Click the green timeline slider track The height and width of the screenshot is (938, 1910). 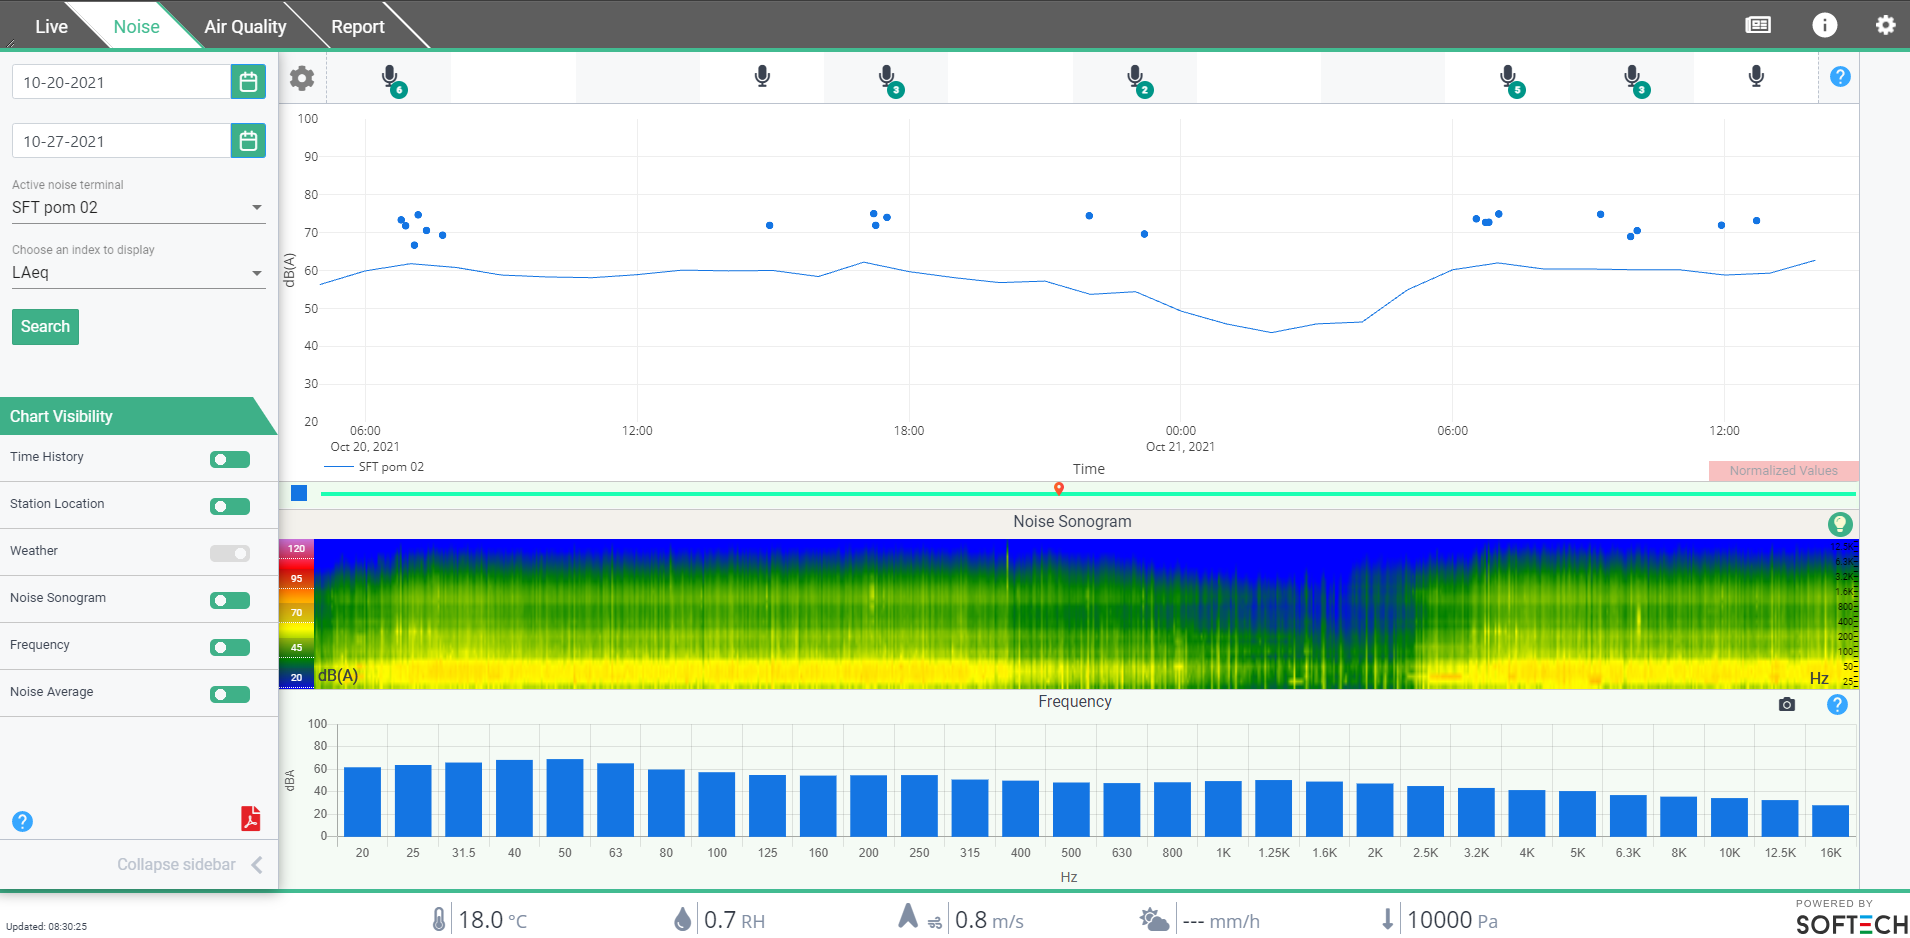[1088, 494]
